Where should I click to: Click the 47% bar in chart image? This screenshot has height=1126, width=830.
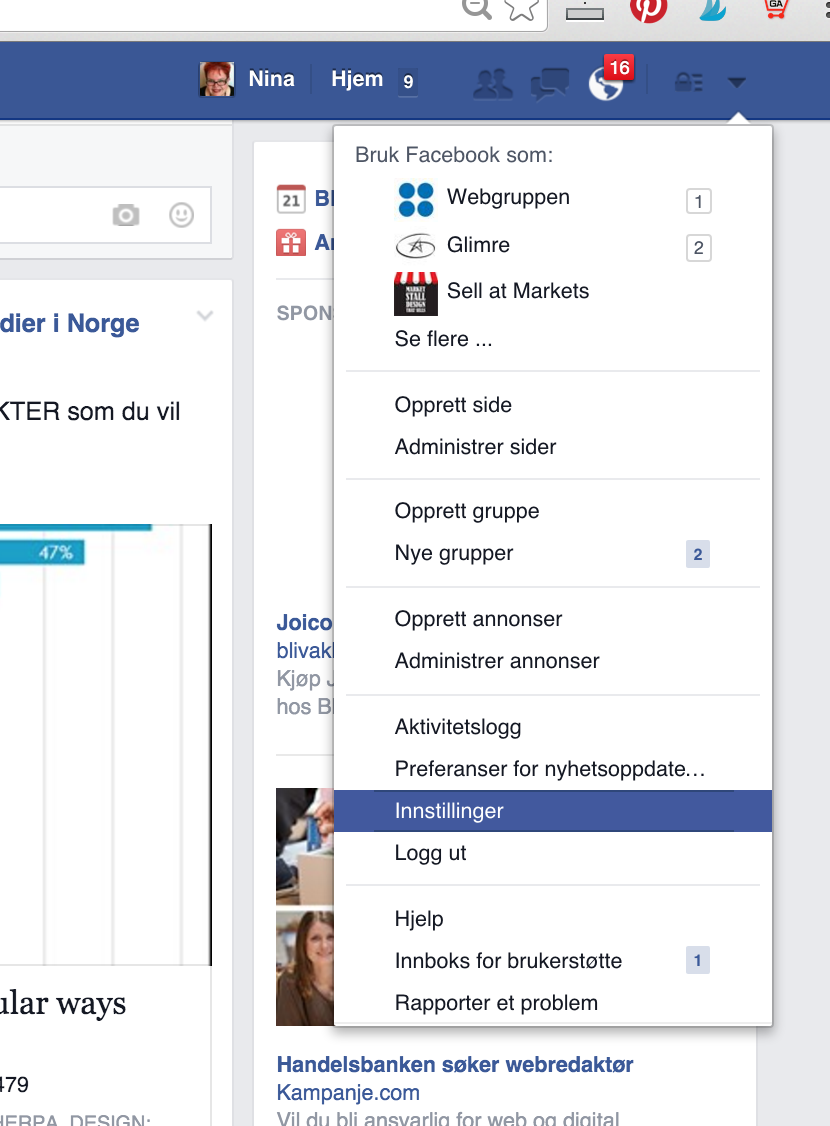coord(42,552)
